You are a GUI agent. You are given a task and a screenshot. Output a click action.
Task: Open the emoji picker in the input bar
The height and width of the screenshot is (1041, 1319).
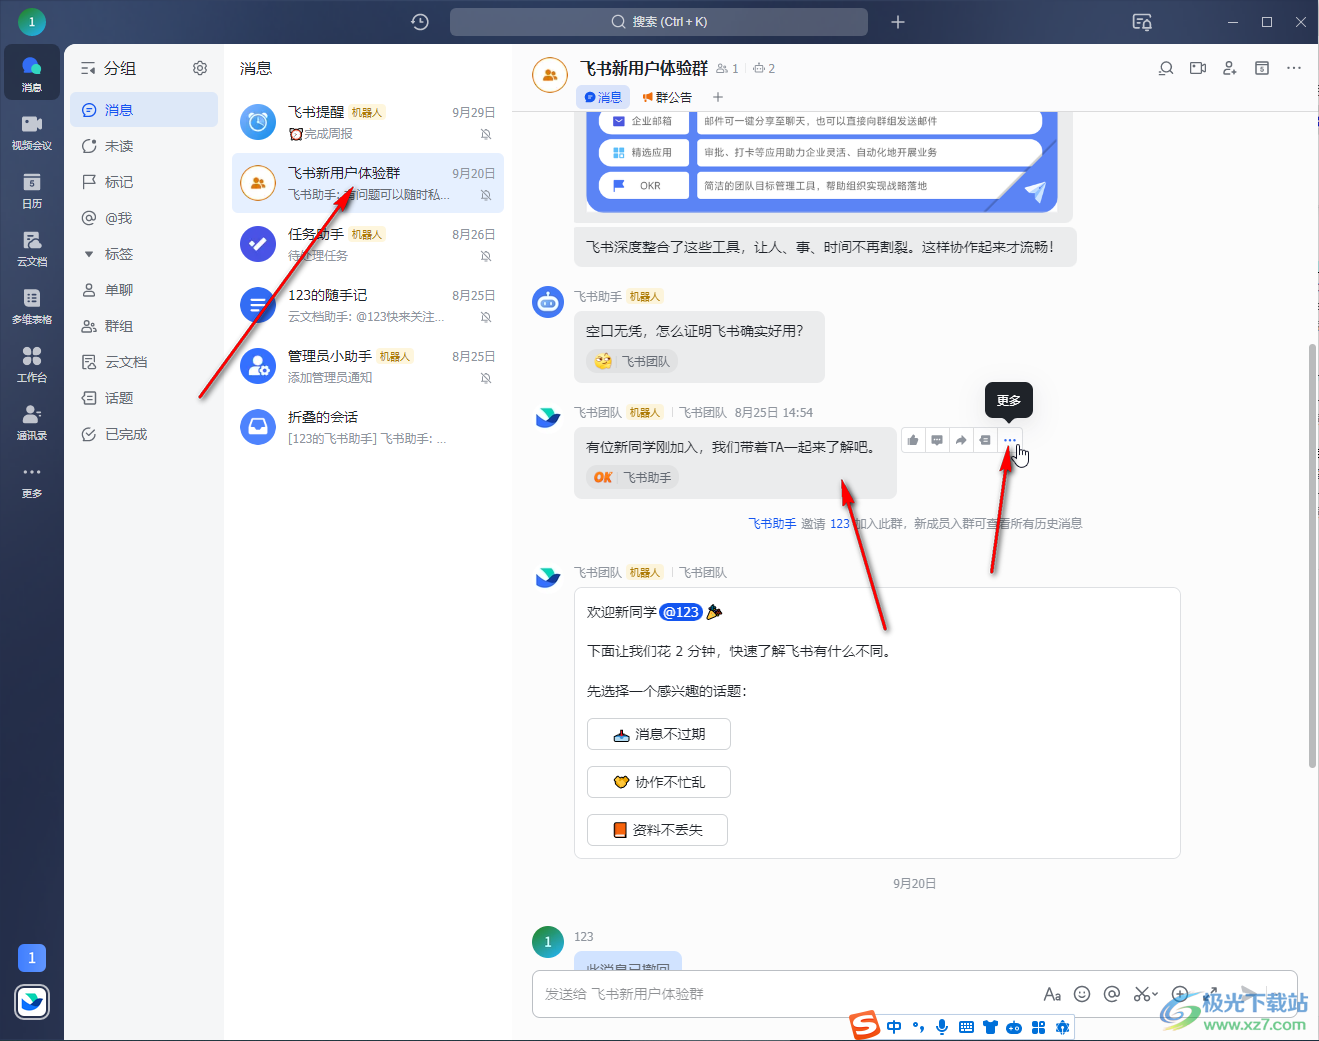pos(1082,994)
